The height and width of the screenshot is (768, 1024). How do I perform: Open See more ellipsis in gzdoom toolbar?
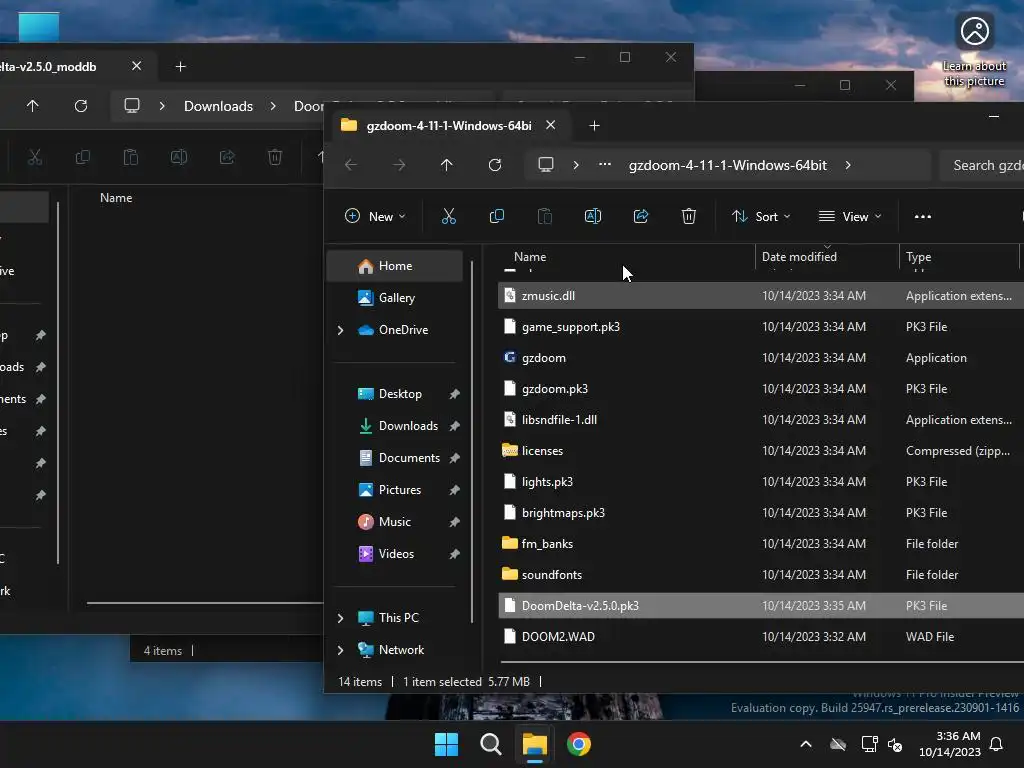pos(923,217)
